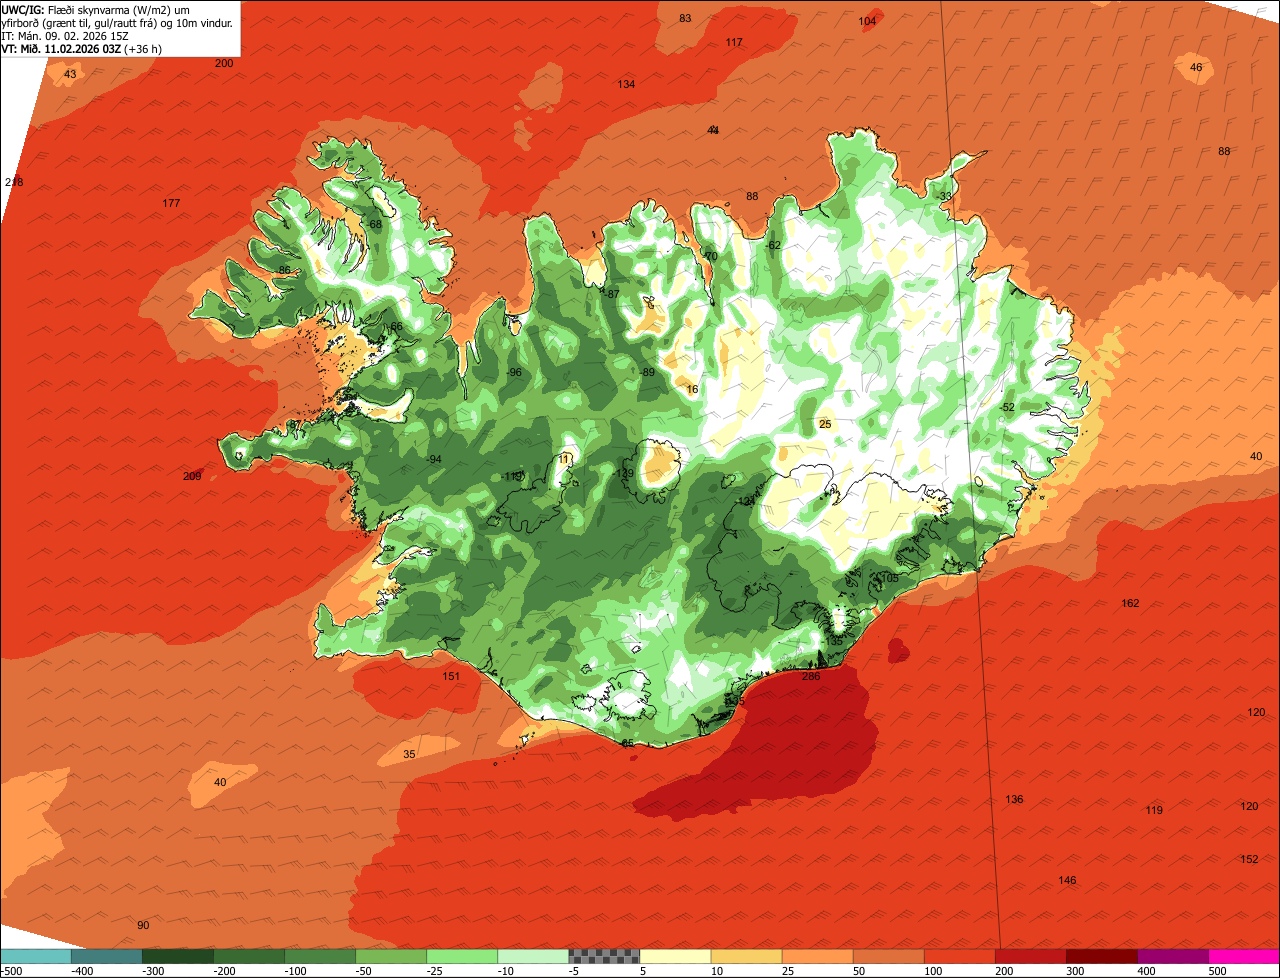Image resolution: width=1280 pixels, height=978 pixels.
Task: Click the '10m vindur' subtitle line
Action: tap(118, 22)
